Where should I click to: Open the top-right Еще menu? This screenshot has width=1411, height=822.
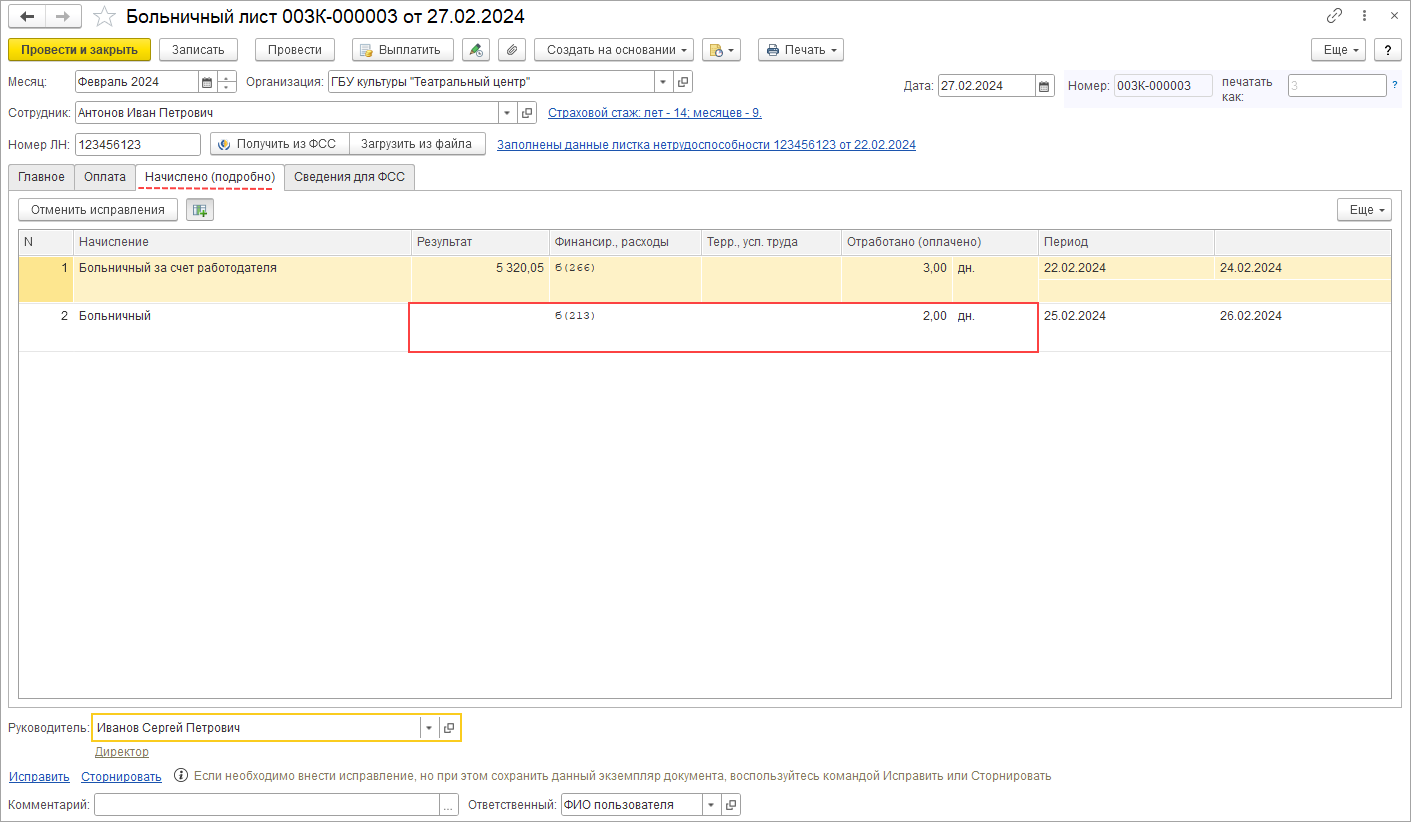(1339, 50)
